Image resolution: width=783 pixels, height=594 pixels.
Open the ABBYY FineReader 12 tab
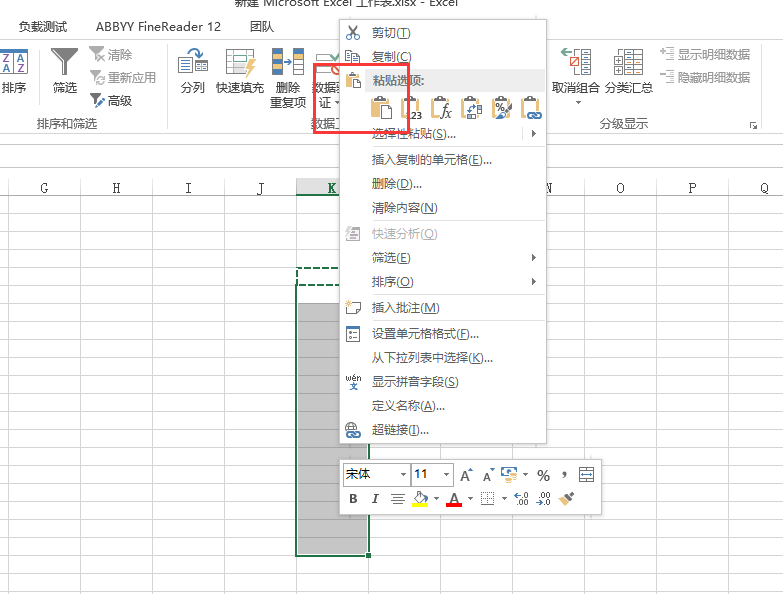tap(158, 26)
